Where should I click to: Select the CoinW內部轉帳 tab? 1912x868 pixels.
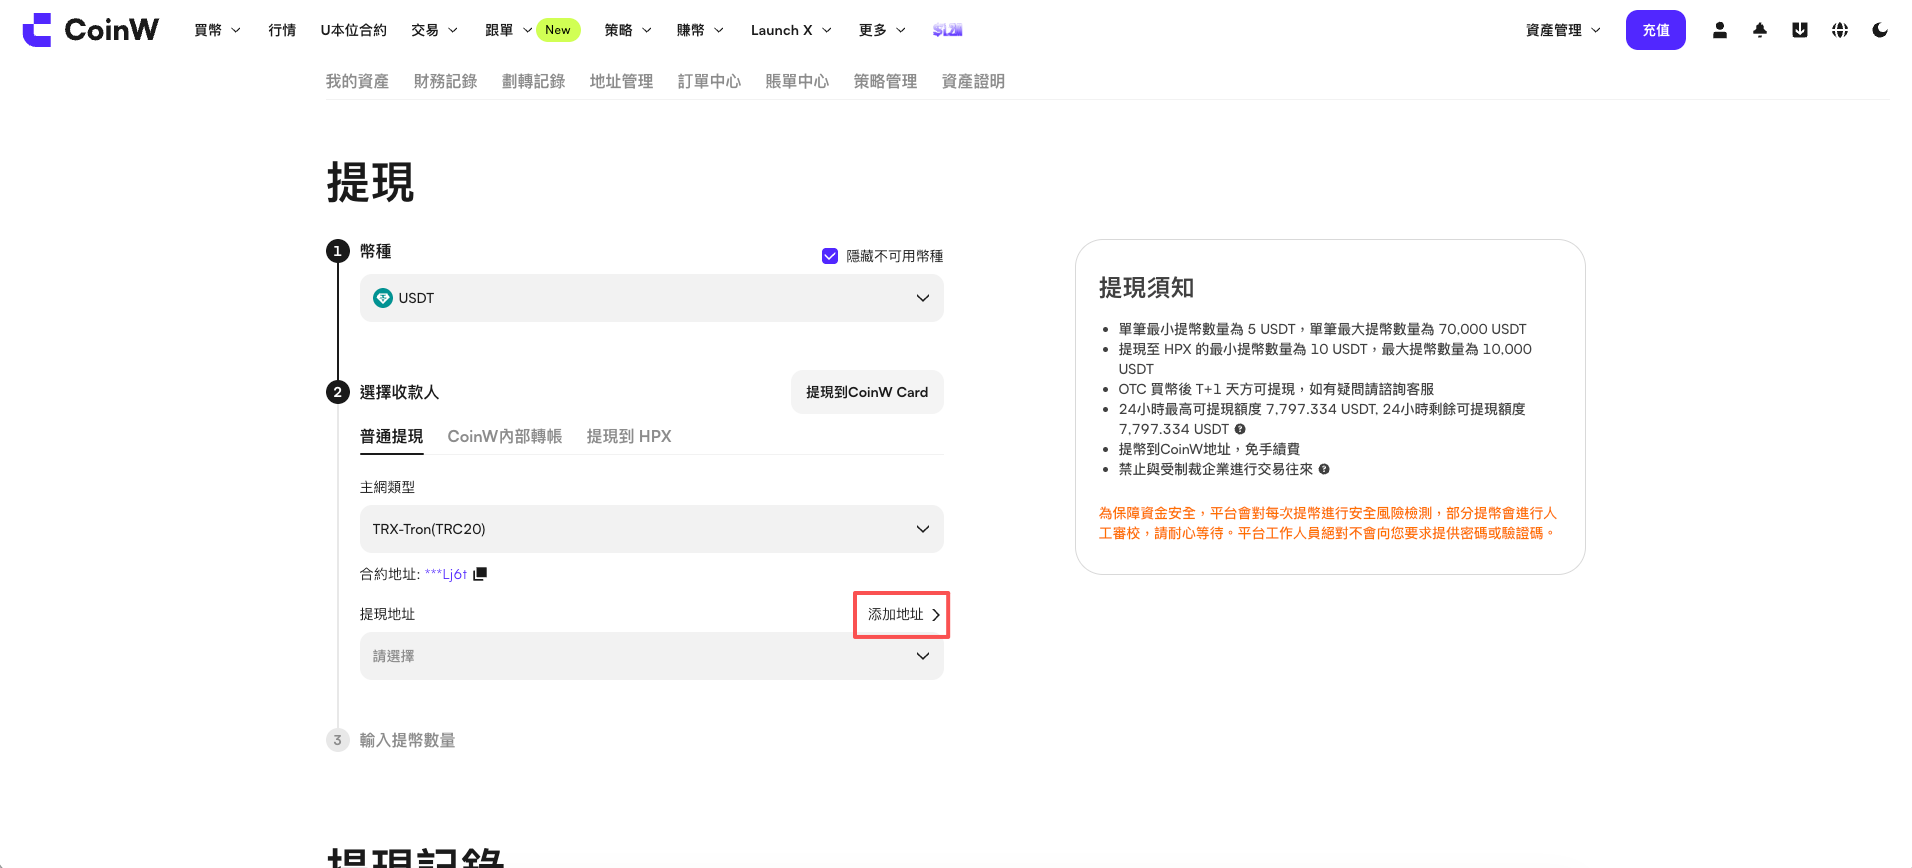(x=504, y=436)
